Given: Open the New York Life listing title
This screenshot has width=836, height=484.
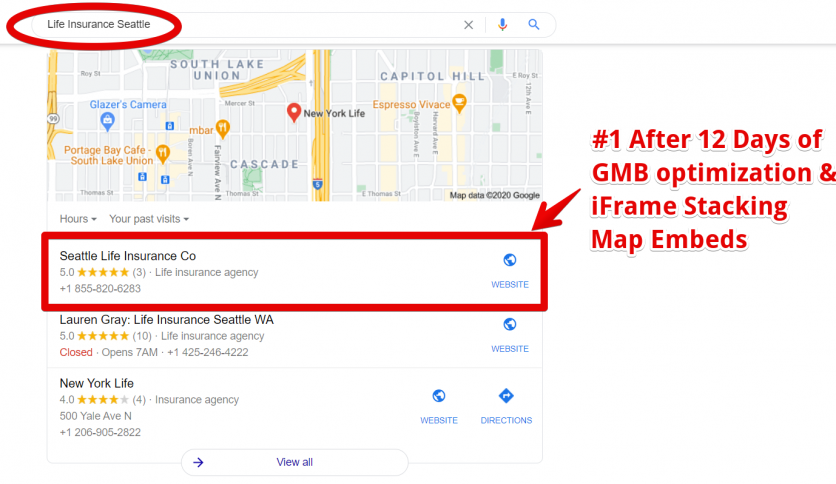Looking at the screenshot, I should 96,383.
